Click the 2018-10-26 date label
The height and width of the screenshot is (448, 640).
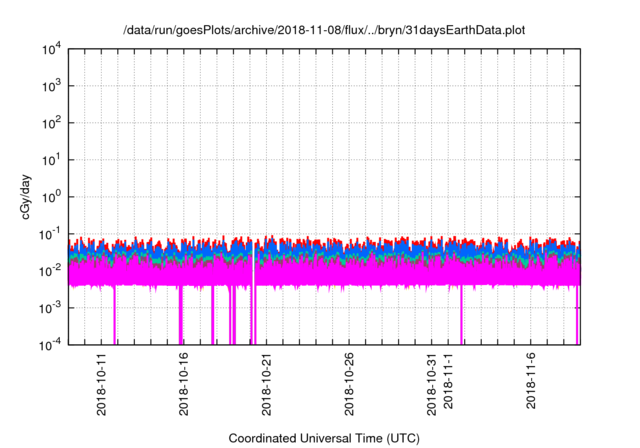click(x=349, y=385)
